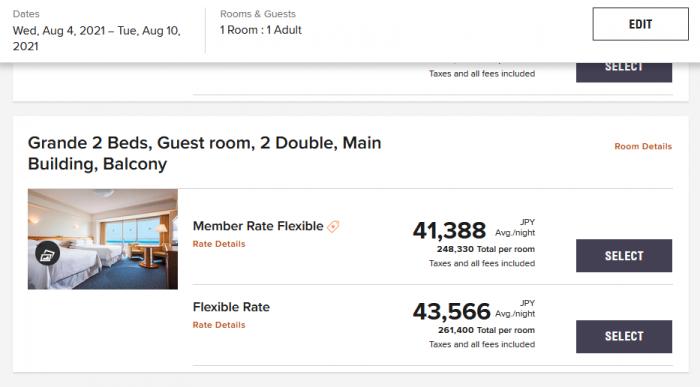Click the 261,400 total per room text

(x=486, y=330)
